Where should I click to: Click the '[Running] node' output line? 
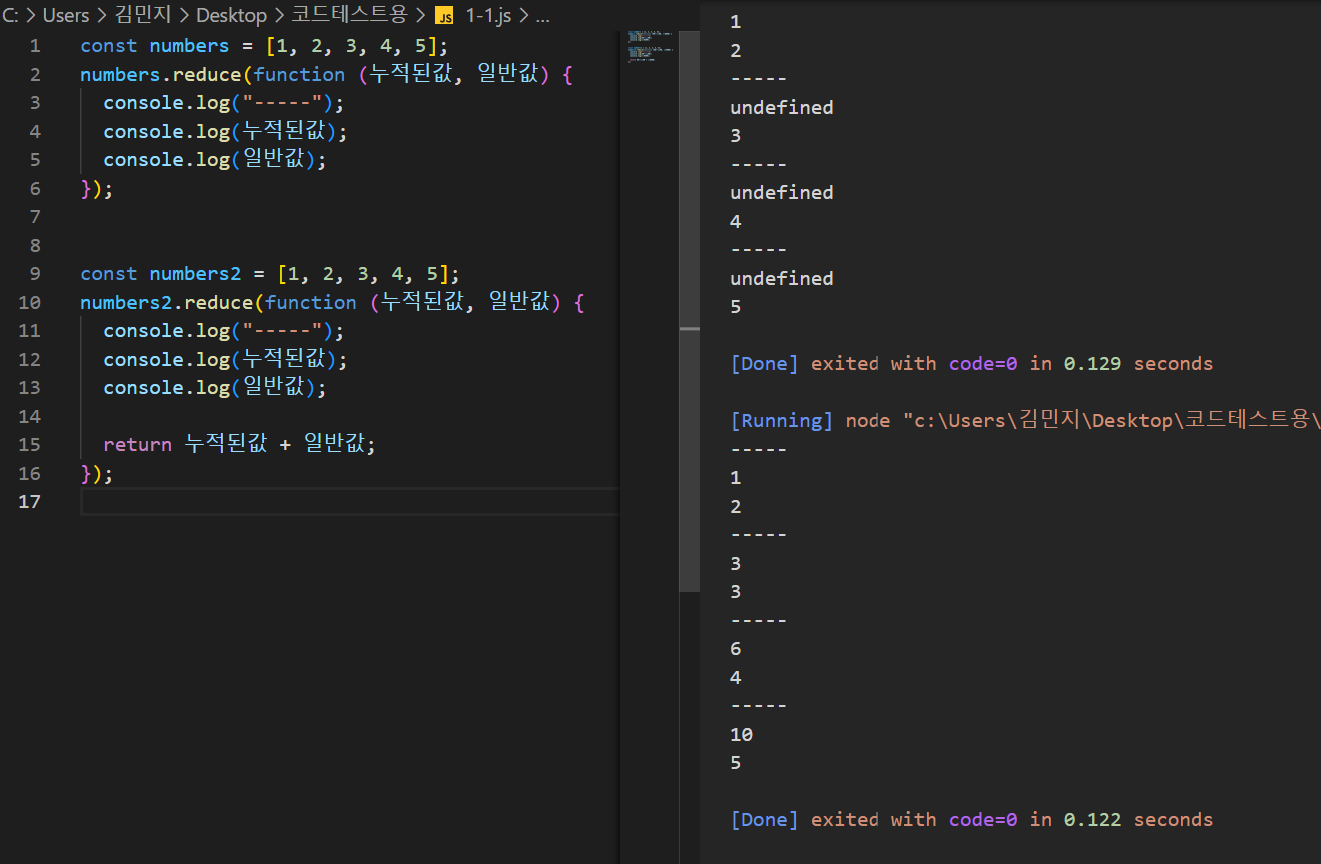click(x=1025, y=421)
